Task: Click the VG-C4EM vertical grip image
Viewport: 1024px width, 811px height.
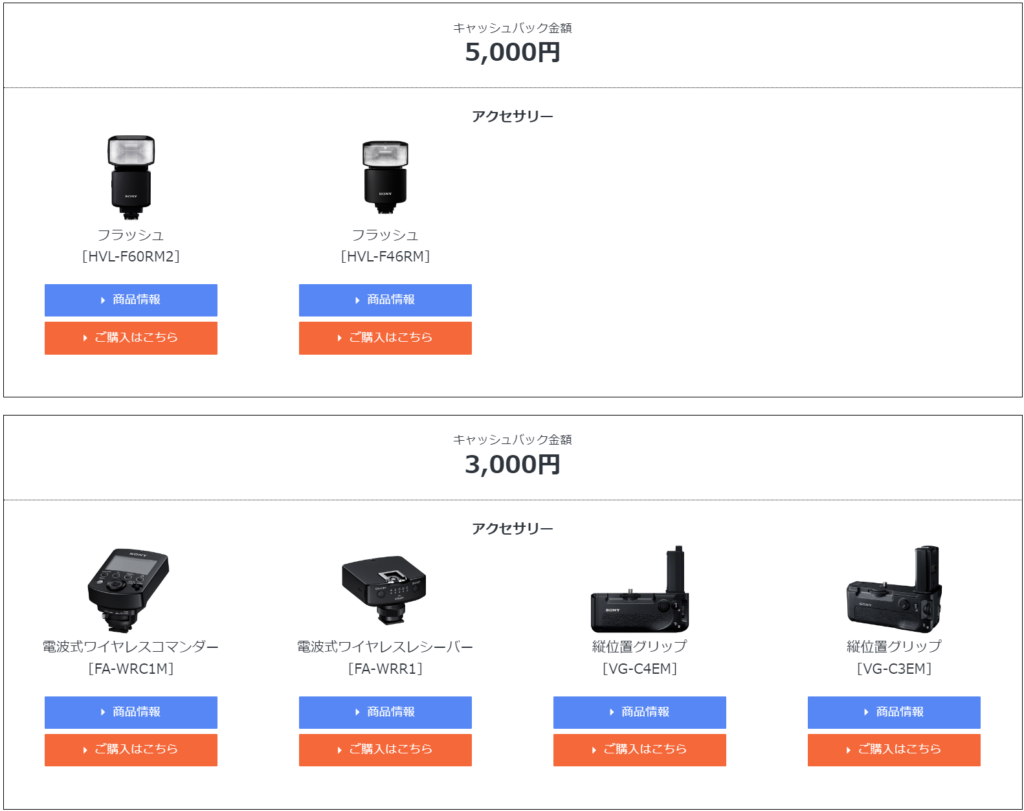Action: click(639, 589)
